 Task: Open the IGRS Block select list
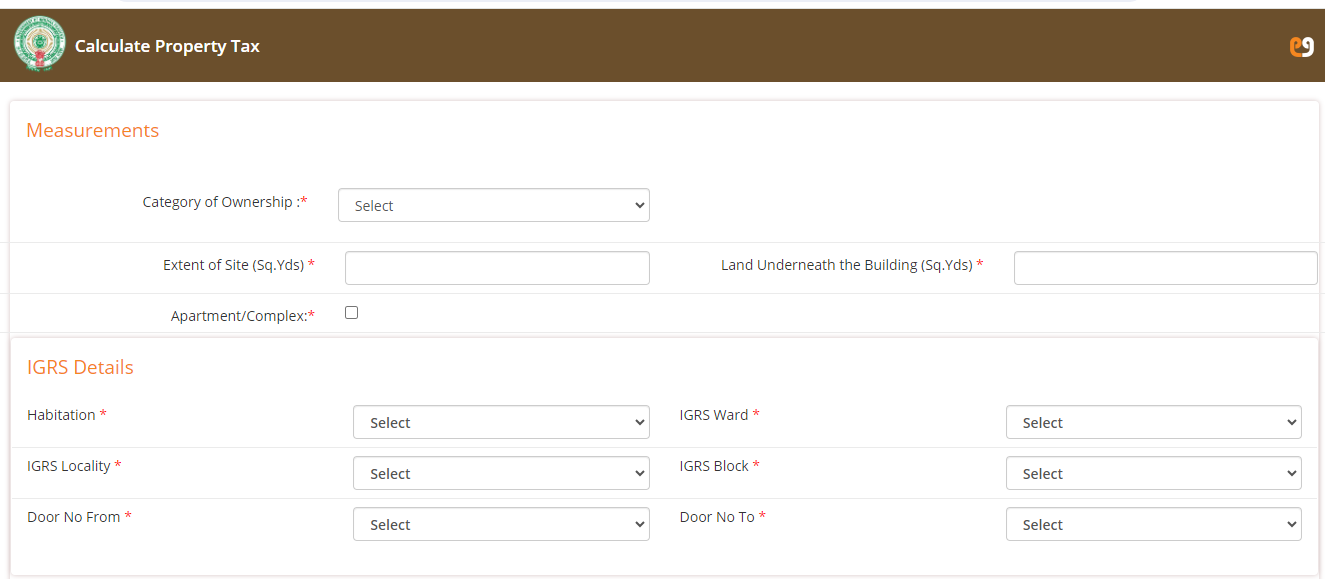coord(1153,473)
